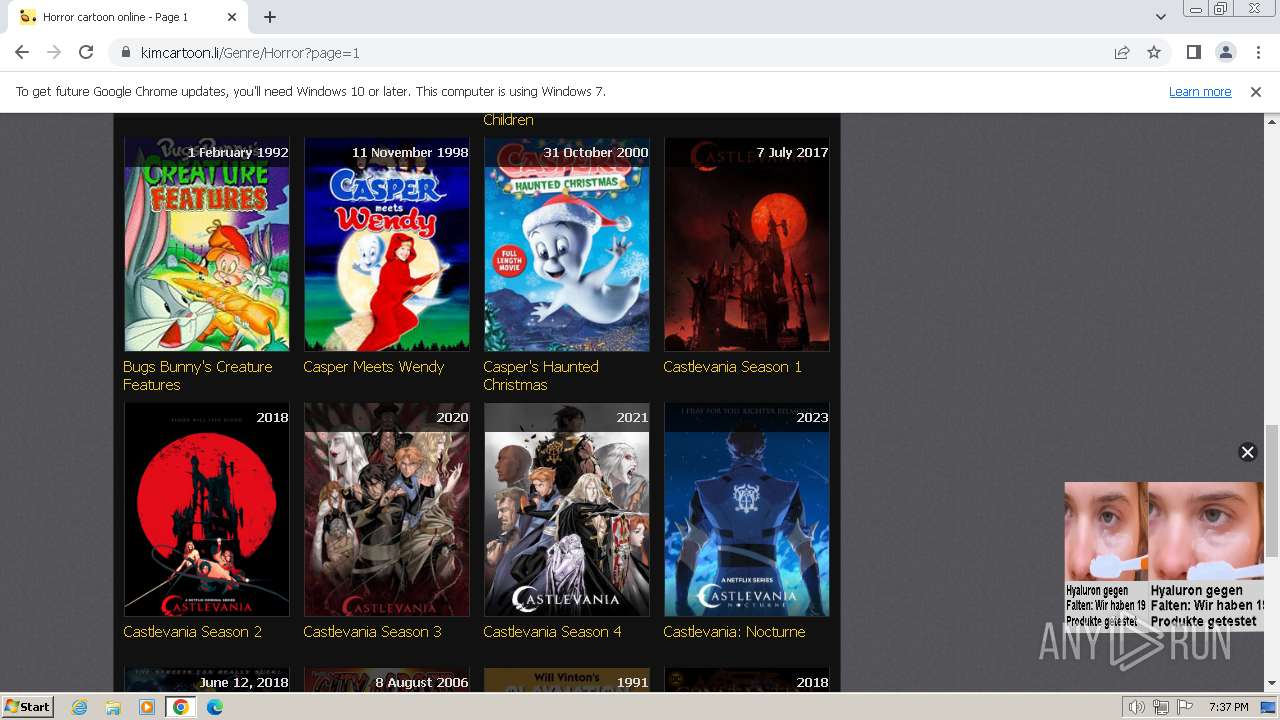Click Castlevania: Nocturne title link
1280x720 pixels.
coord(734,632)
